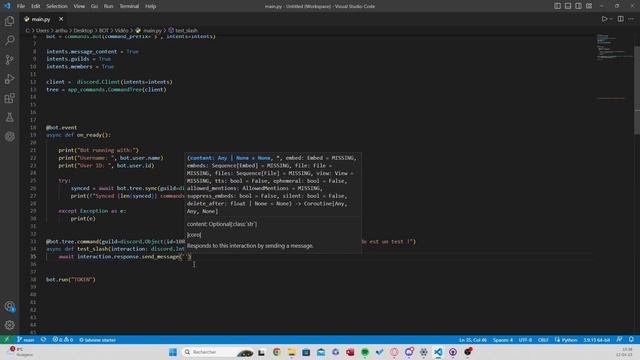
Task: Open the View menu
Action: 79,6
